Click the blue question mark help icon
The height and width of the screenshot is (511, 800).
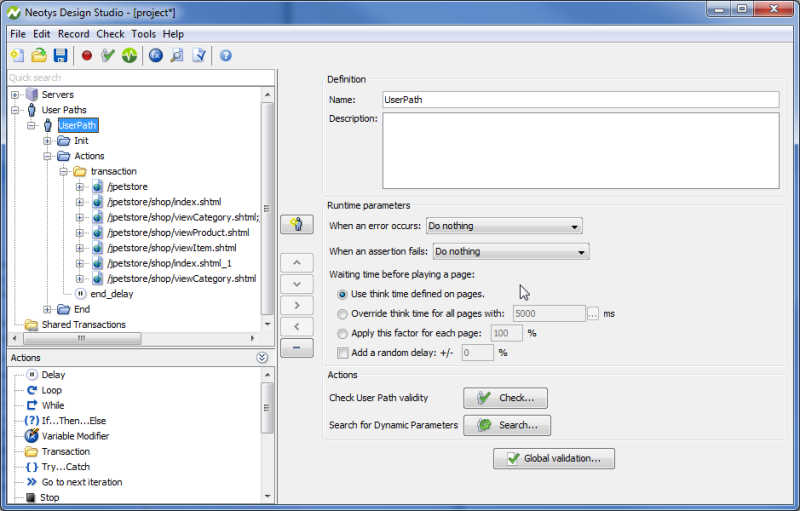pos(225,56)
